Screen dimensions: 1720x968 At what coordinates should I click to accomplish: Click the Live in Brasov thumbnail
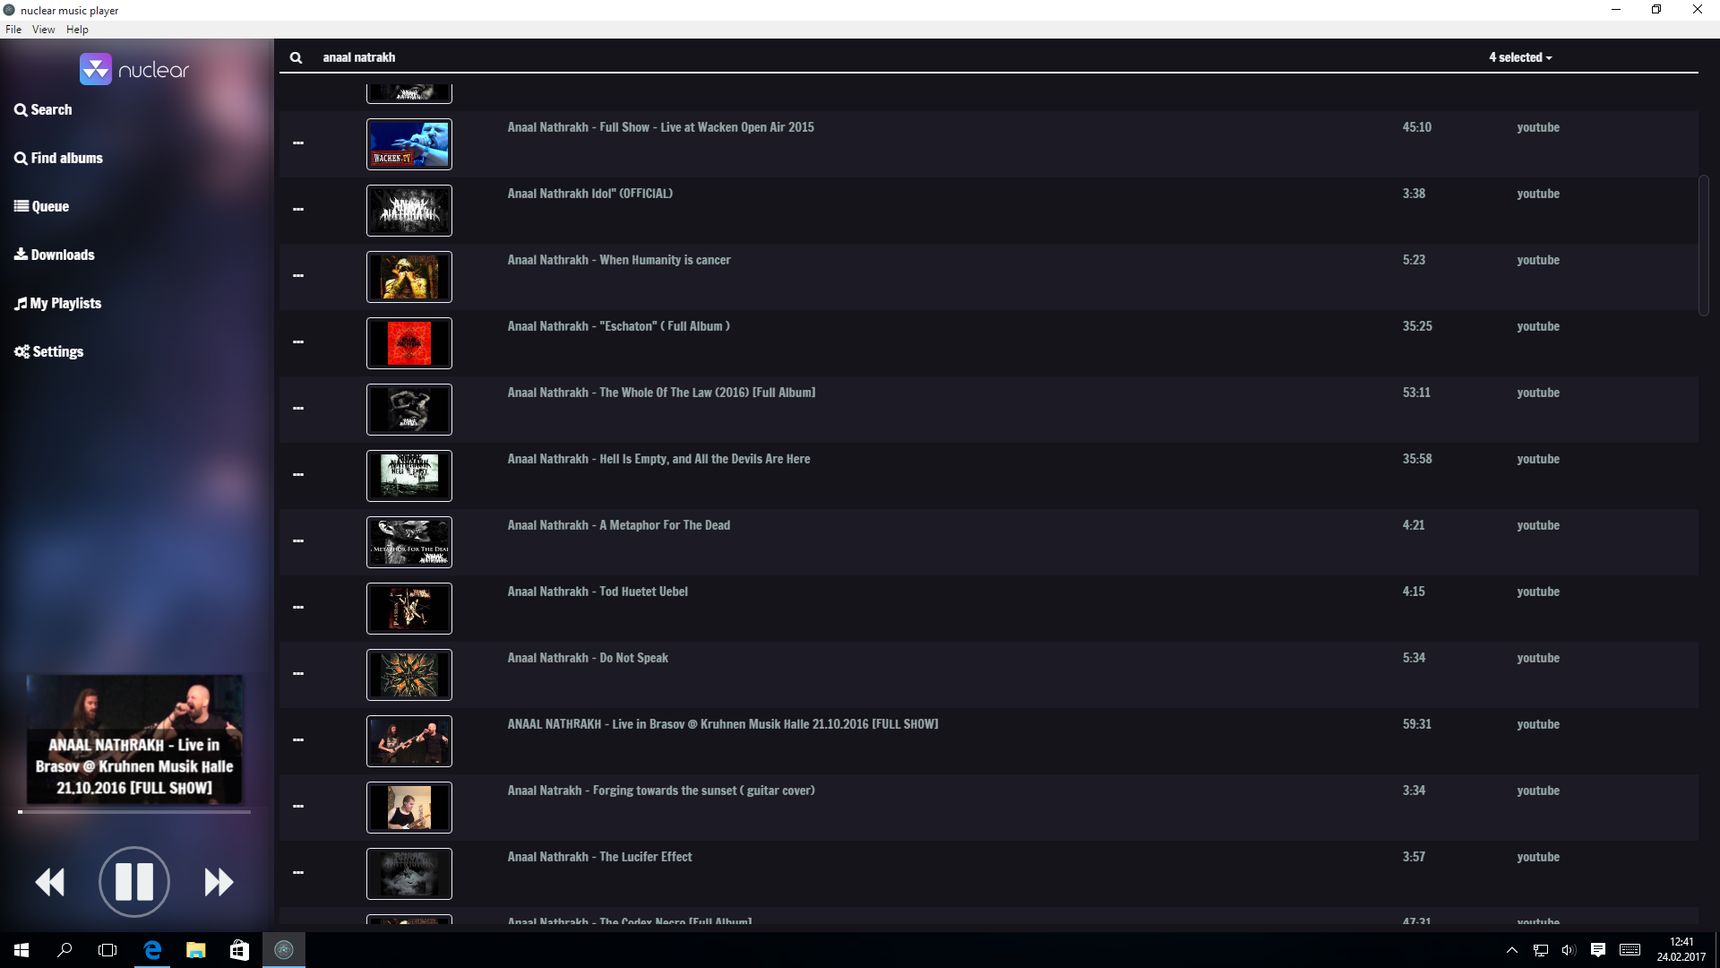pyautogui.click(x=409, y=741)
